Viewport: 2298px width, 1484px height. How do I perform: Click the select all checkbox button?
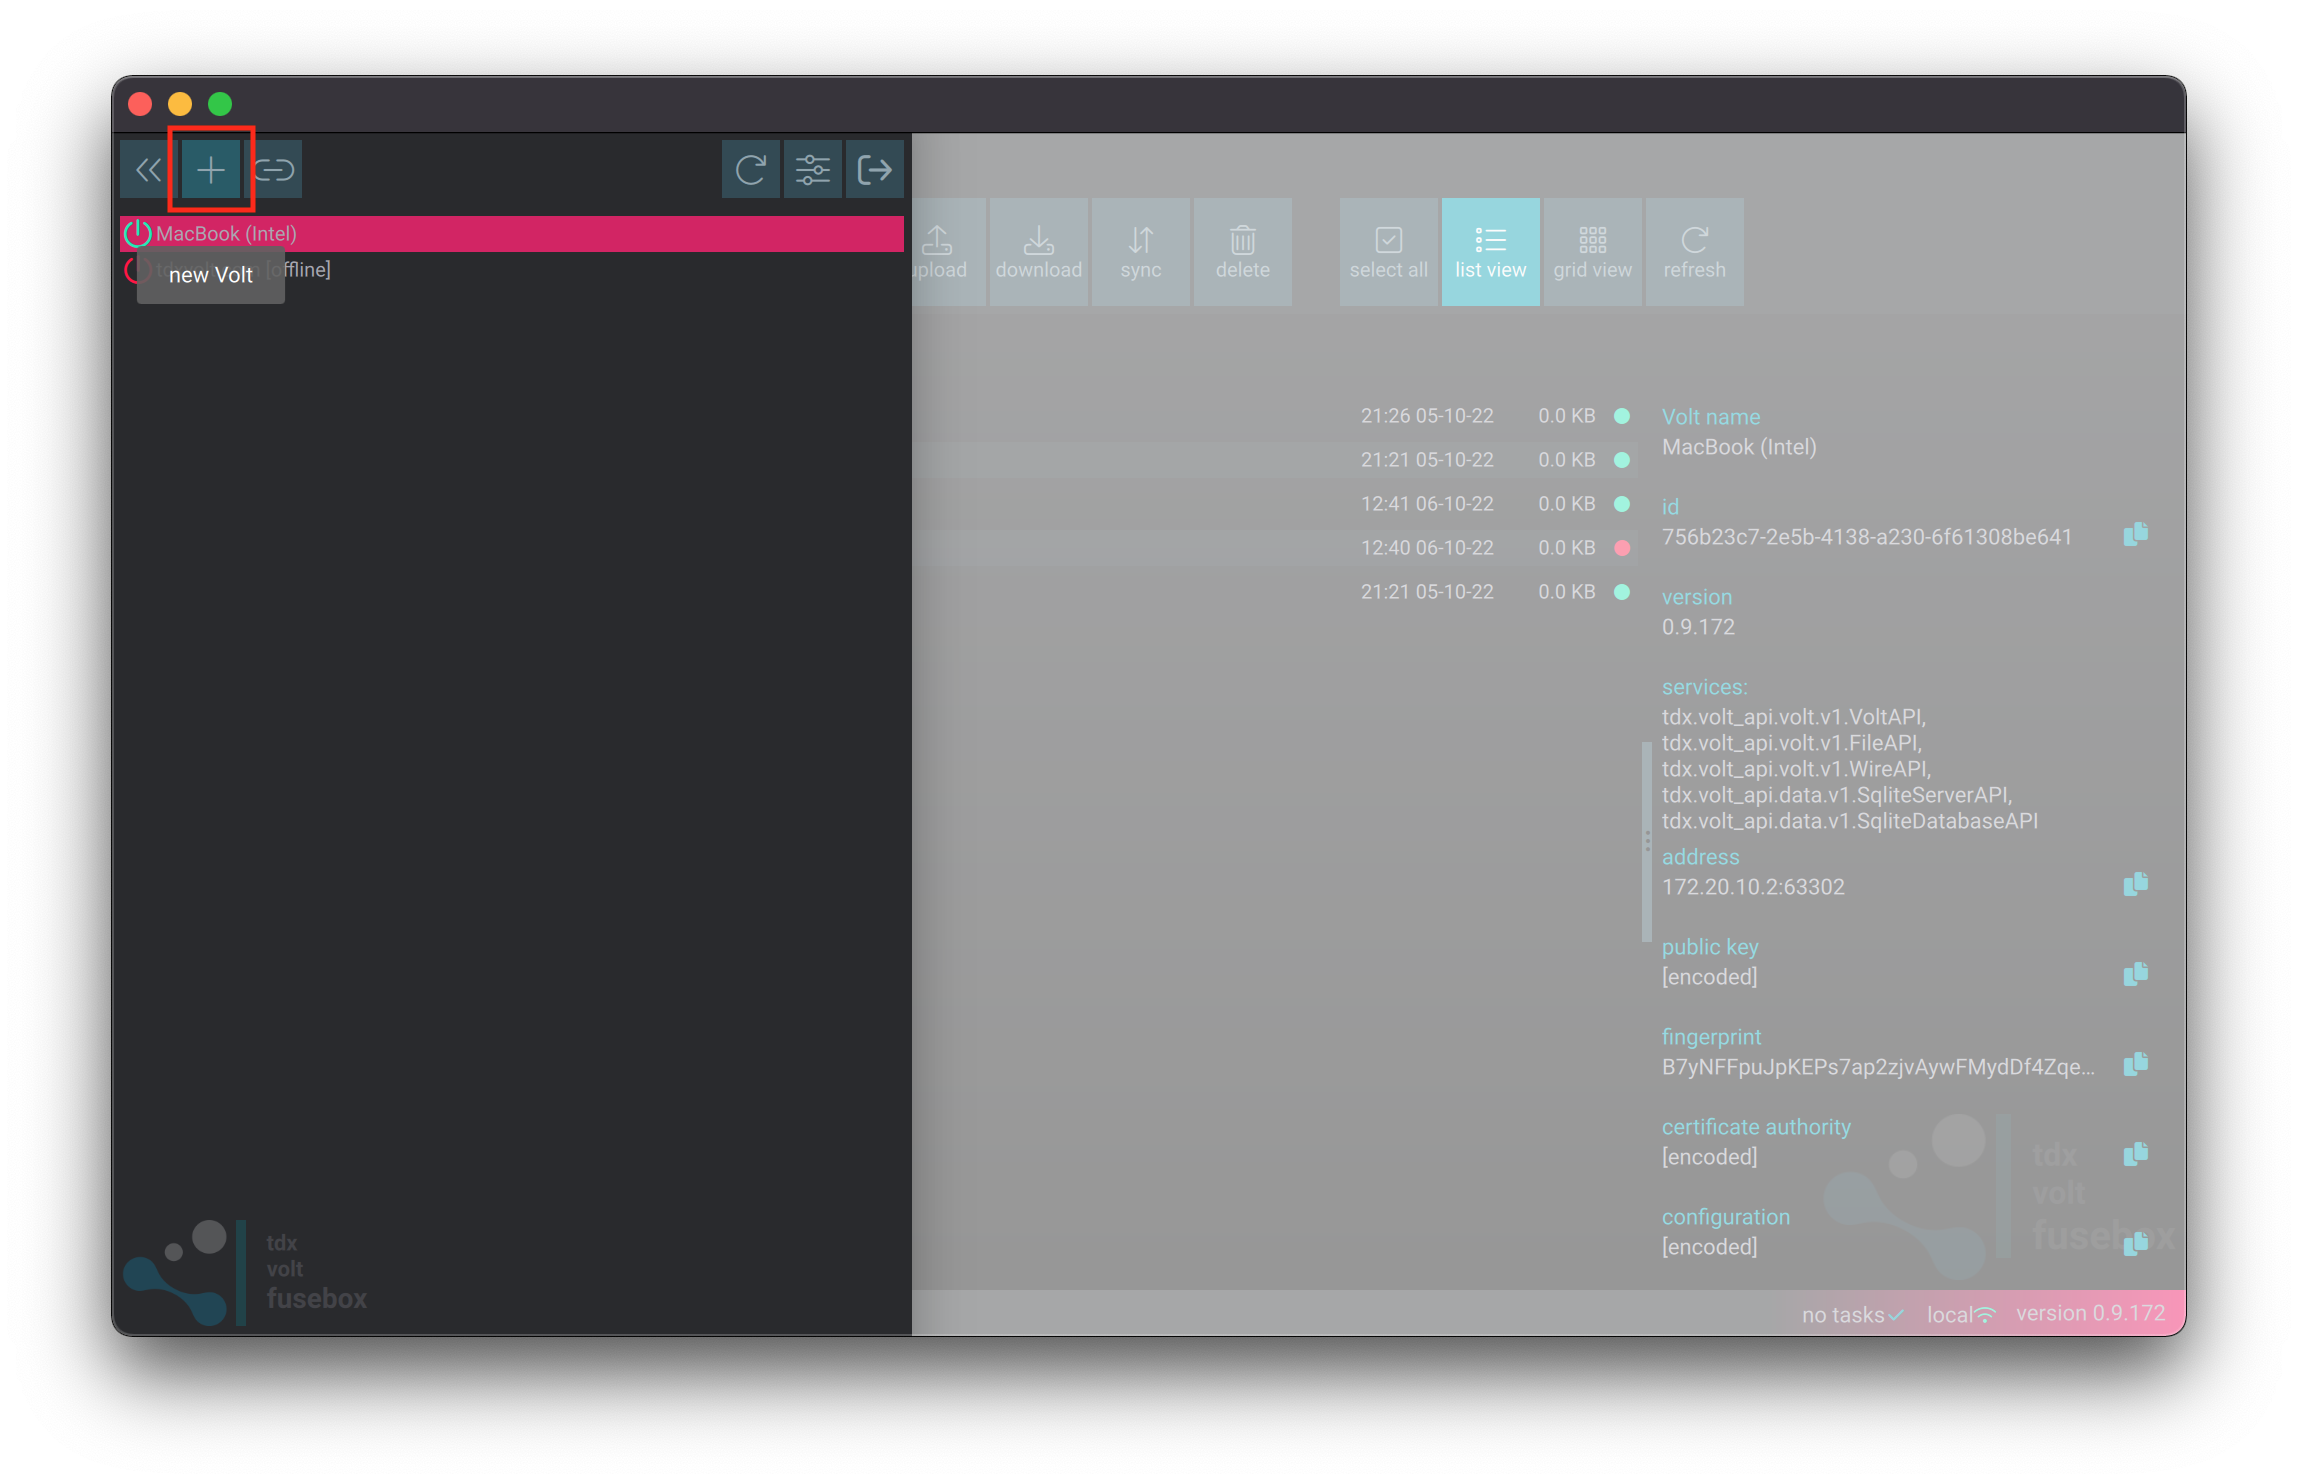coord(1389,252)
